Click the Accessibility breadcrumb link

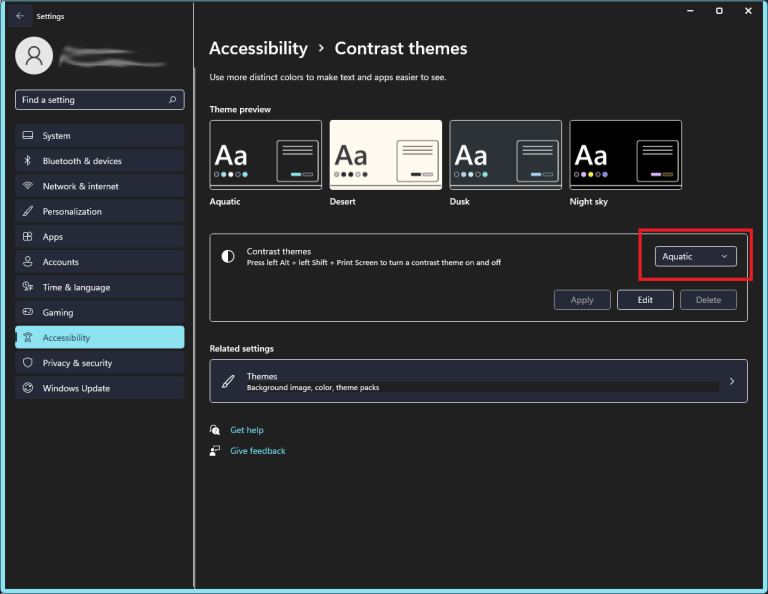[x=258, y=48]
